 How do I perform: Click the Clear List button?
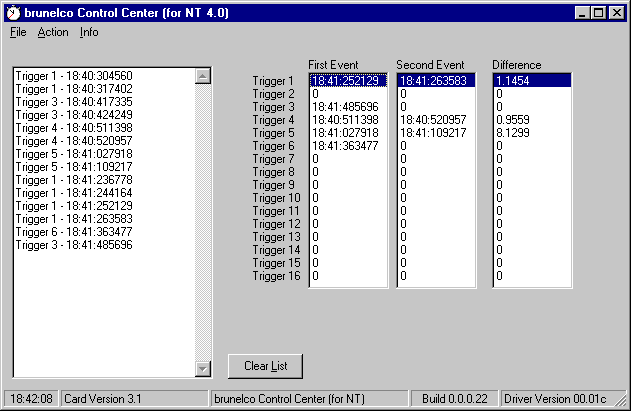[265, 366]
